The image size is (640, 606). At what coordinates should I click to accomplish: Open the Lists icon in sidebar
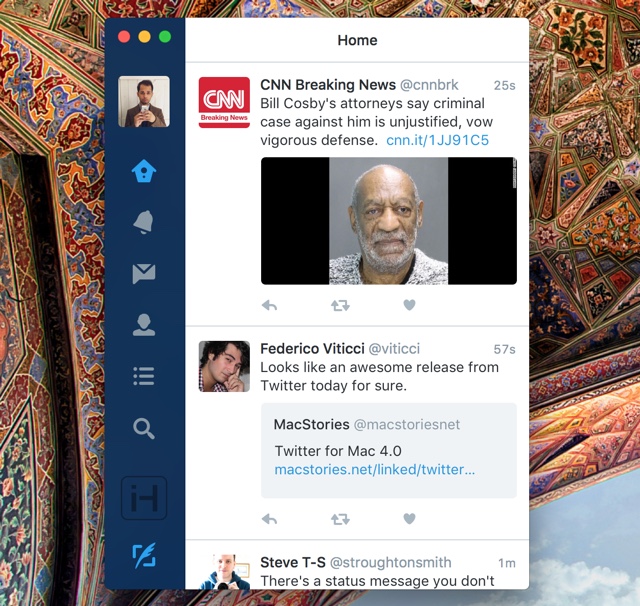coord(144,376)
